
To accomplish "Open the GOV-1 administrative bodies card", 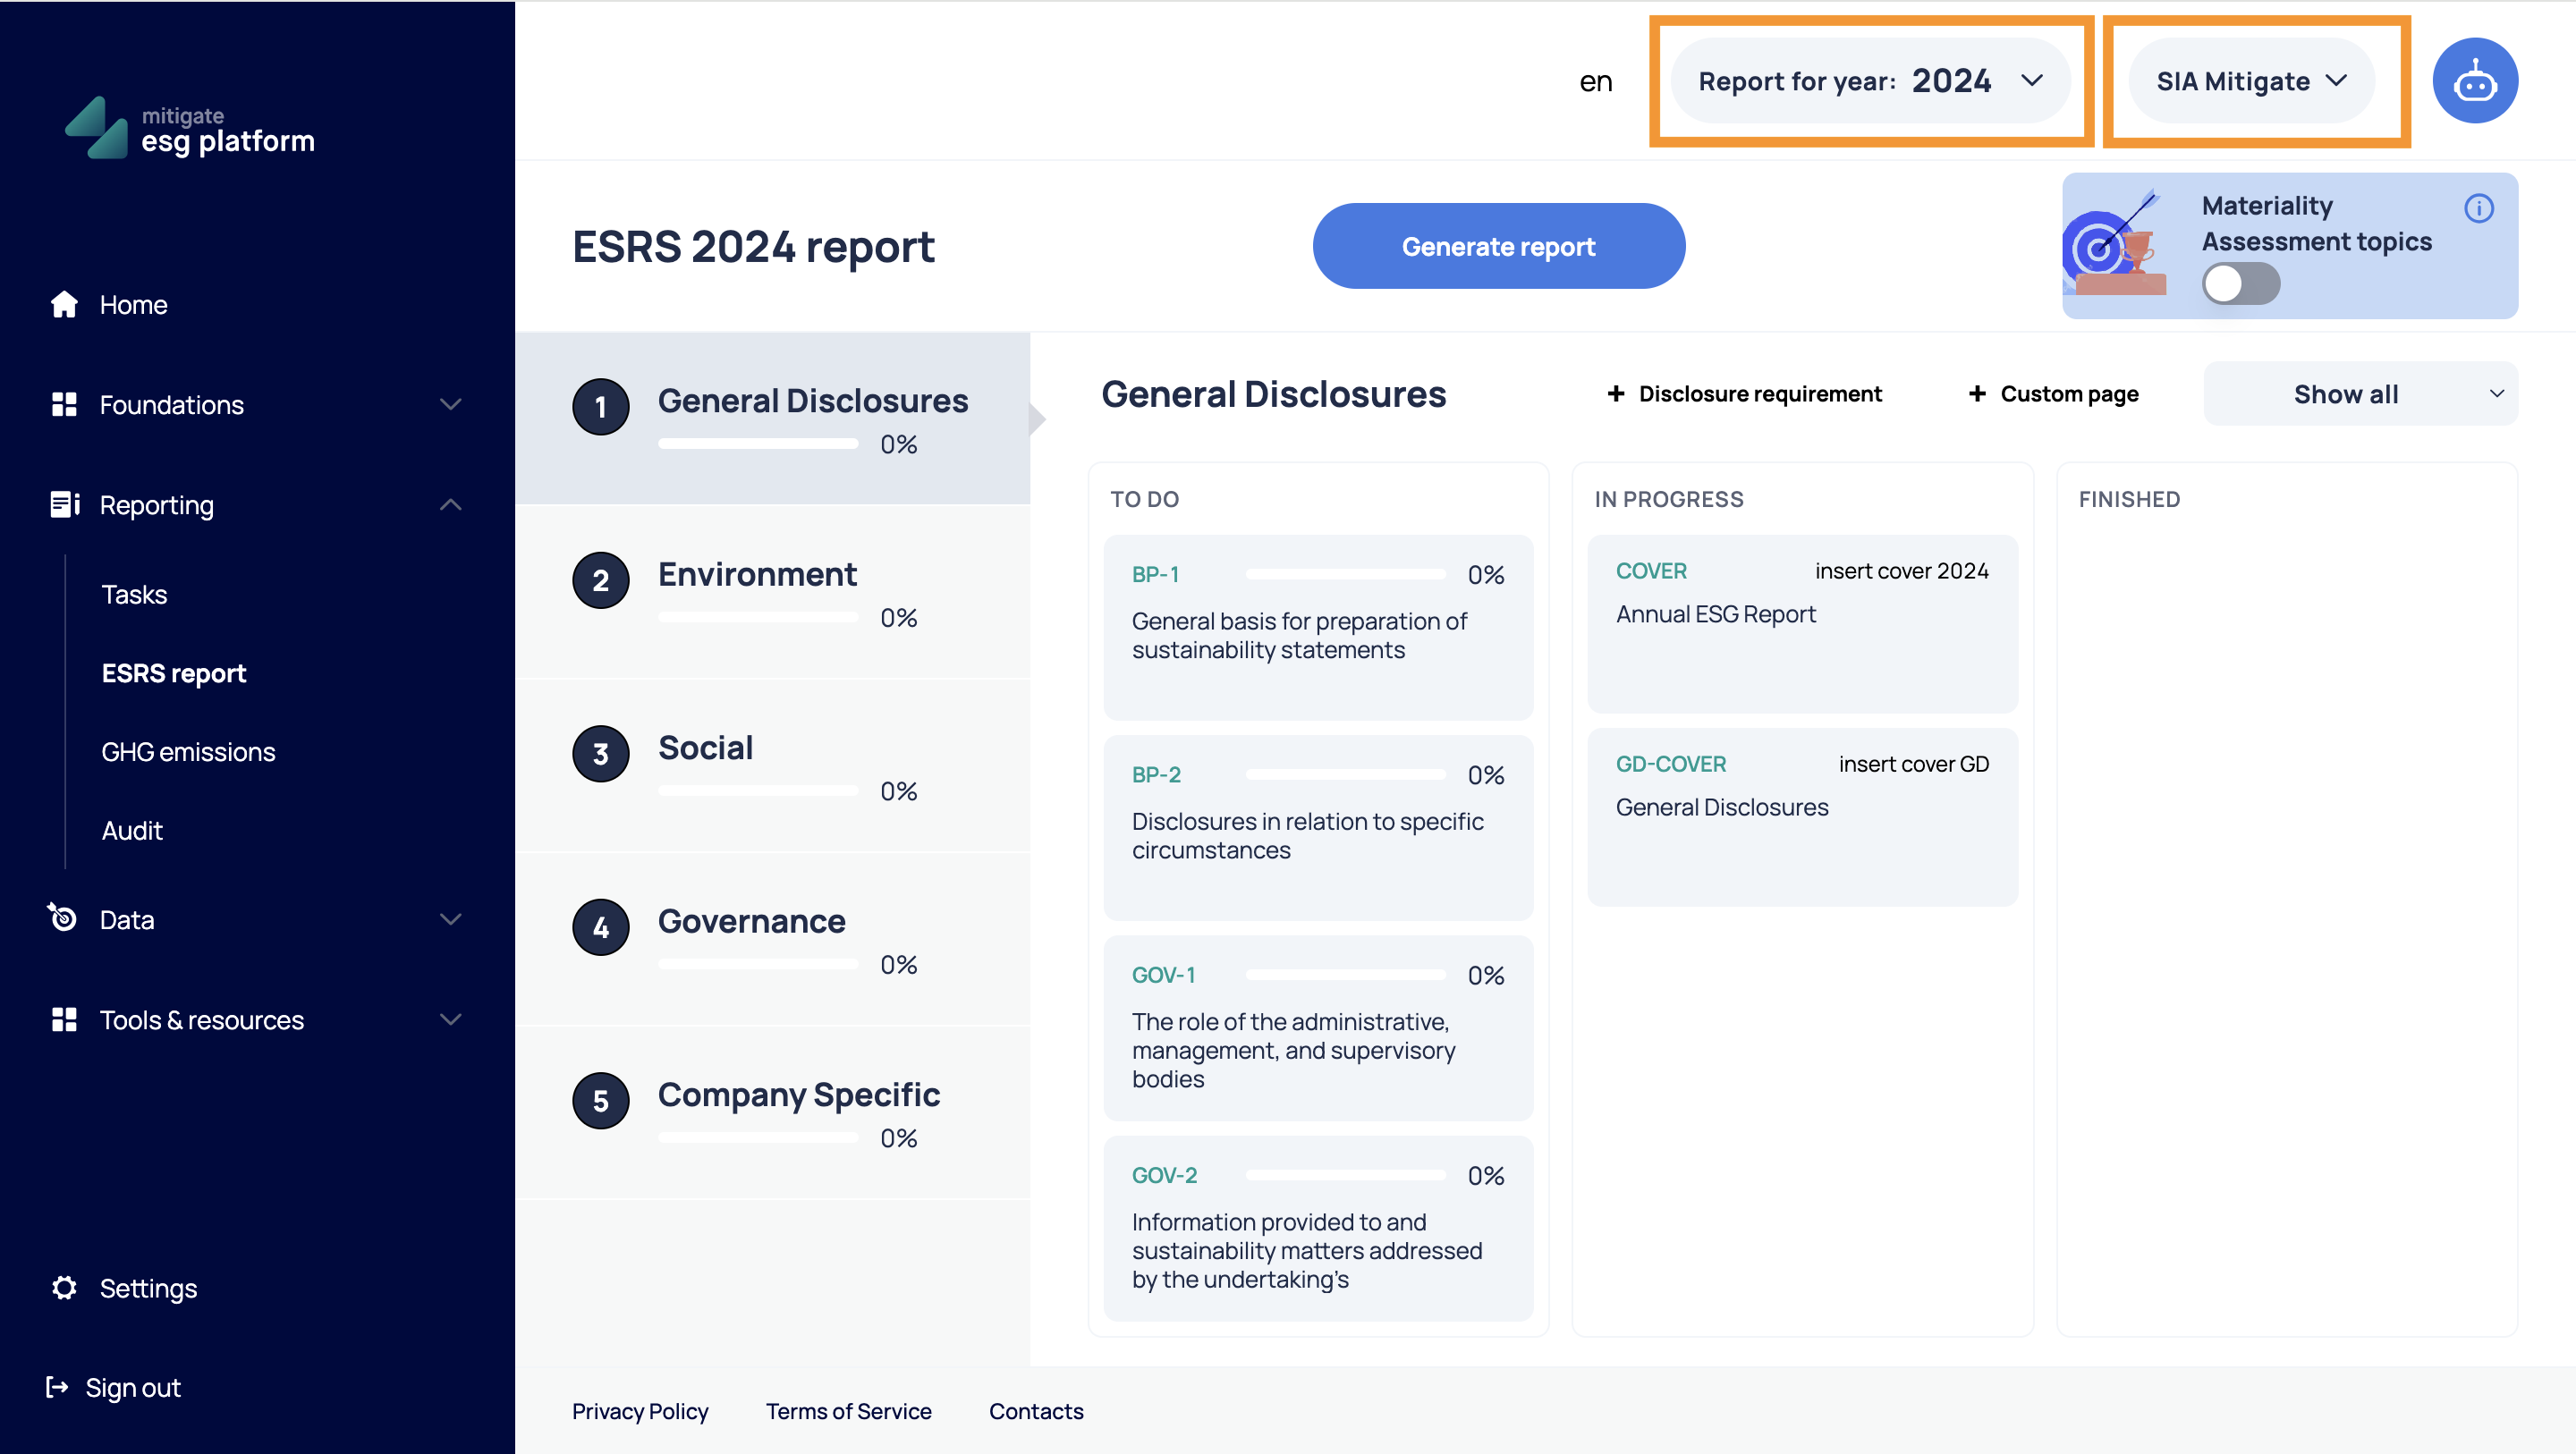I will pos(1318,1028).
